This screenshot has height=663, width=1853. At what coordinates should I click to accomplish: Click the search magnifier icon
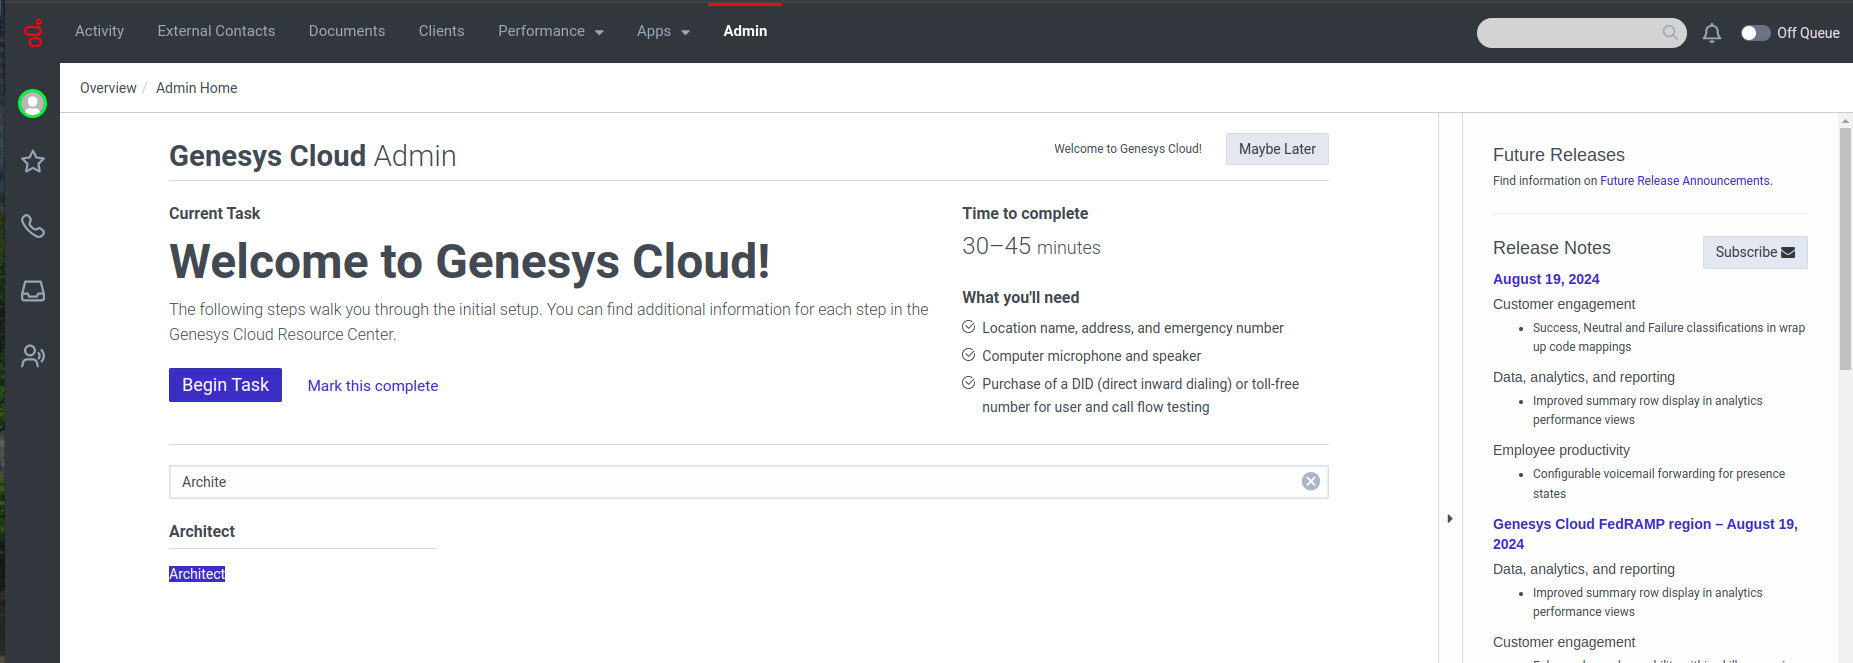[1670, 33]
